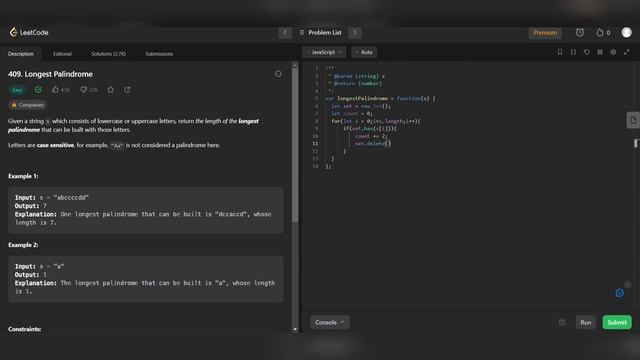Click the title 409. Longest Palindrome
Screen dimensions: 640x360
pyautogui.click(x=50, y=74)
